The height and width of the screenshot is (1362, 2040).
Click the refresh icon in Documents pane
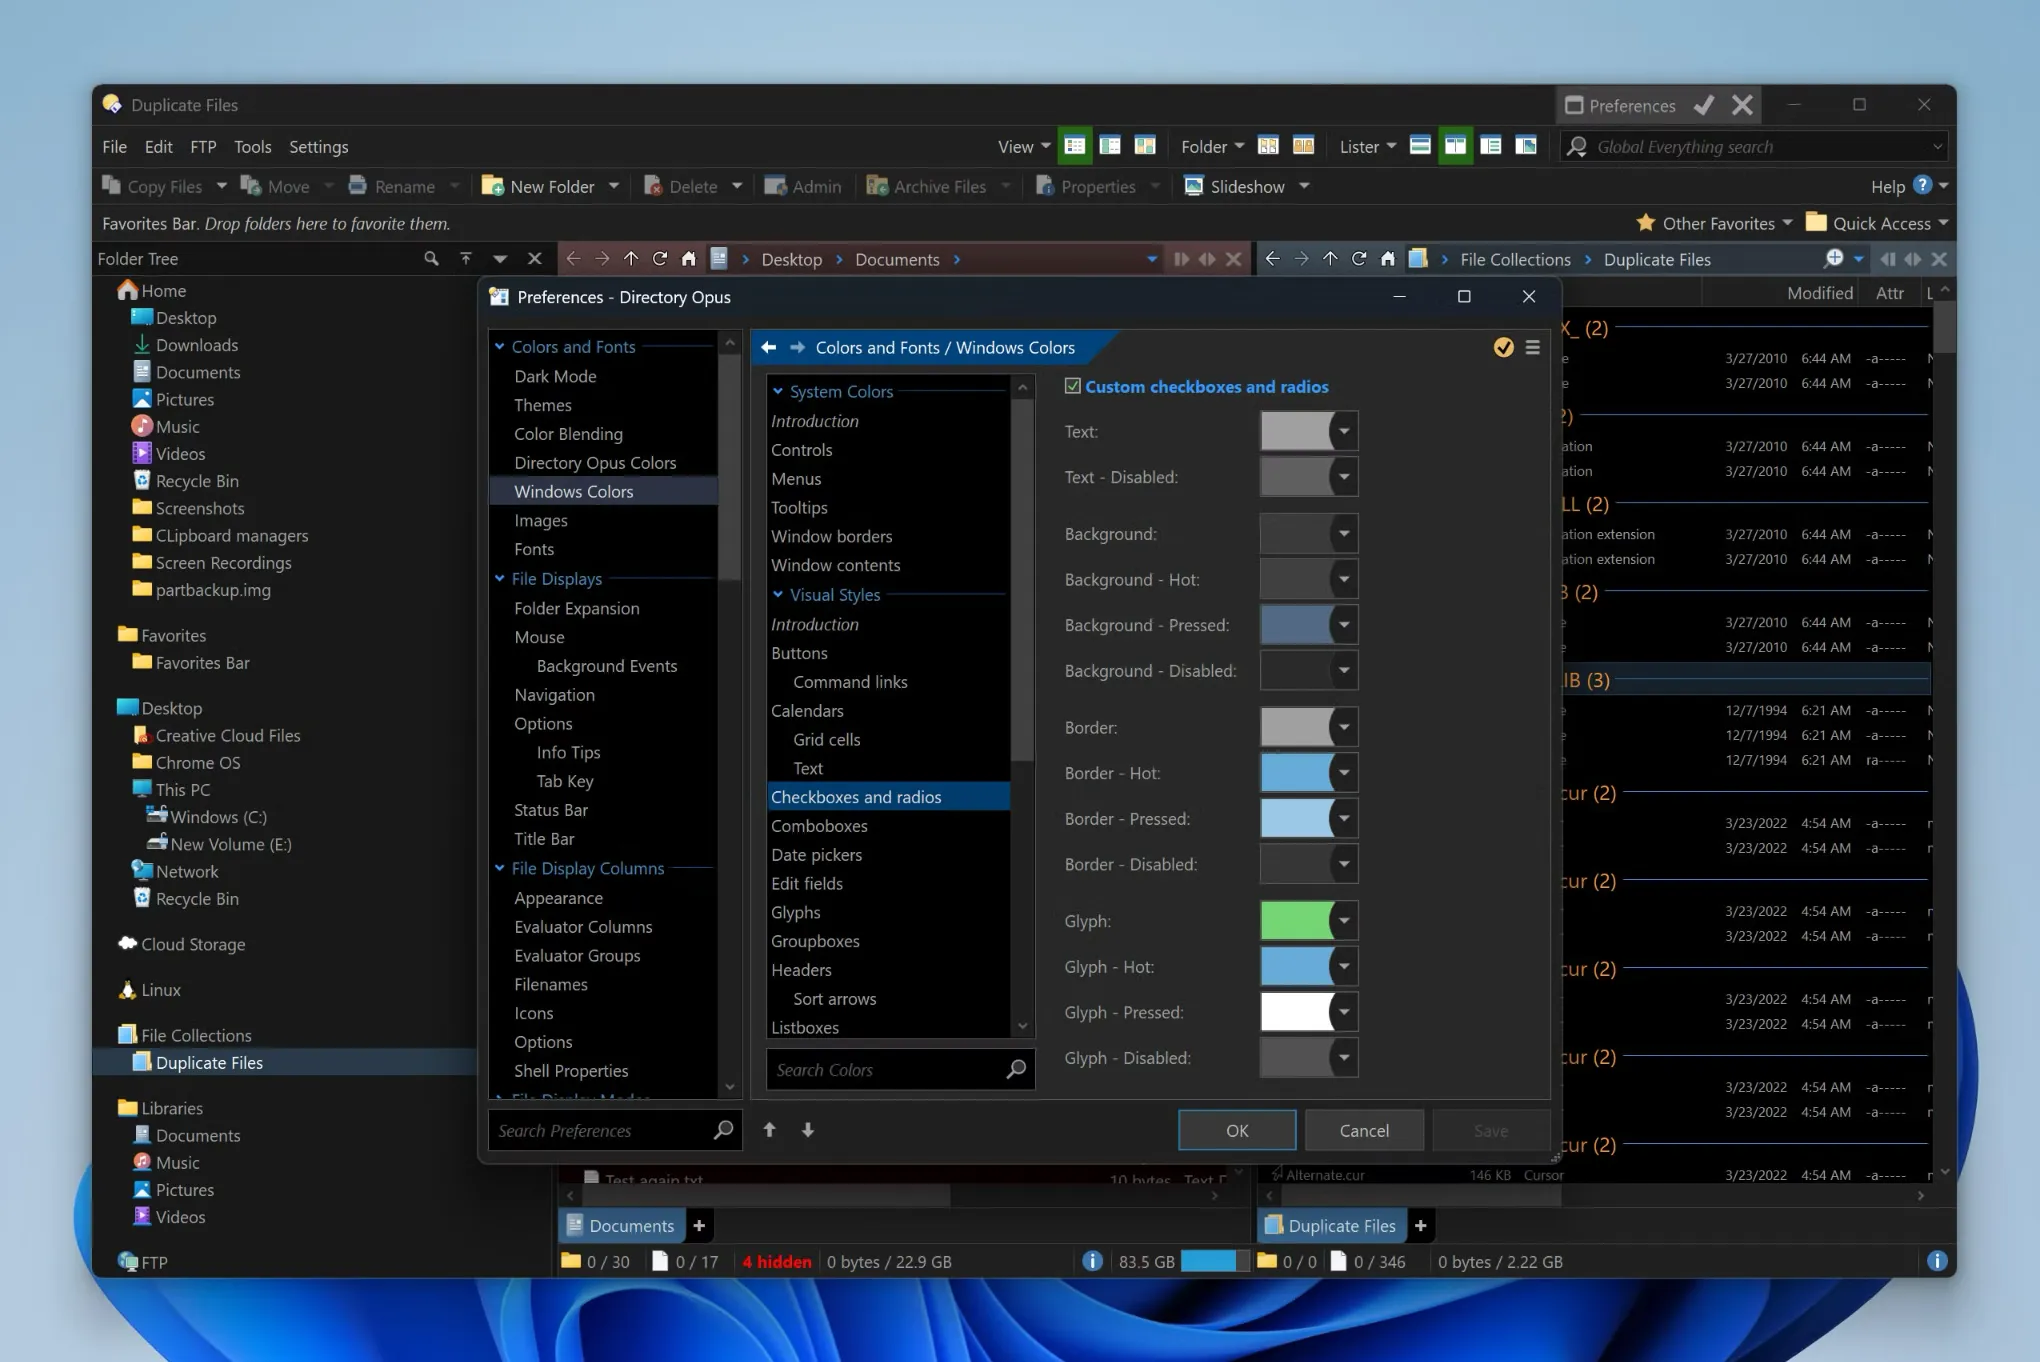(660, 259)
